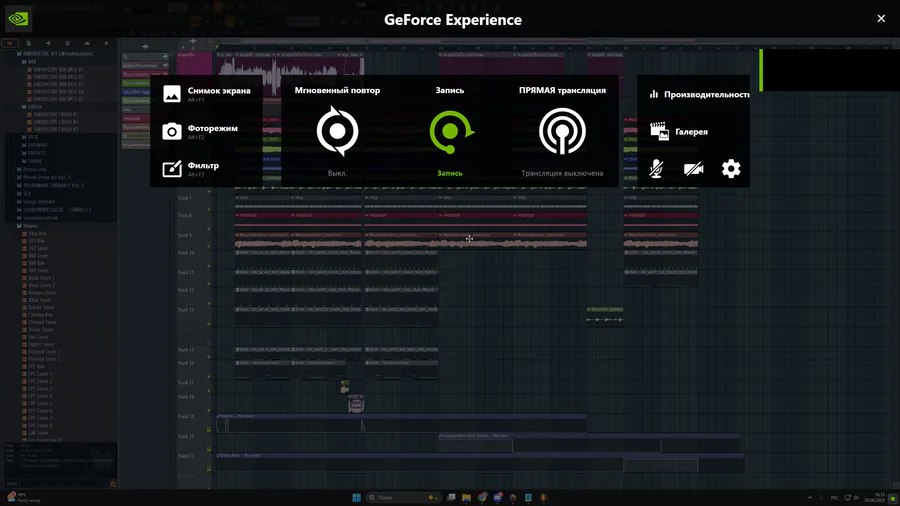Viewport: 900px width, 506px height.
Task: Click the NVIDIA logo in the overlay header
Action: [18, 19]
